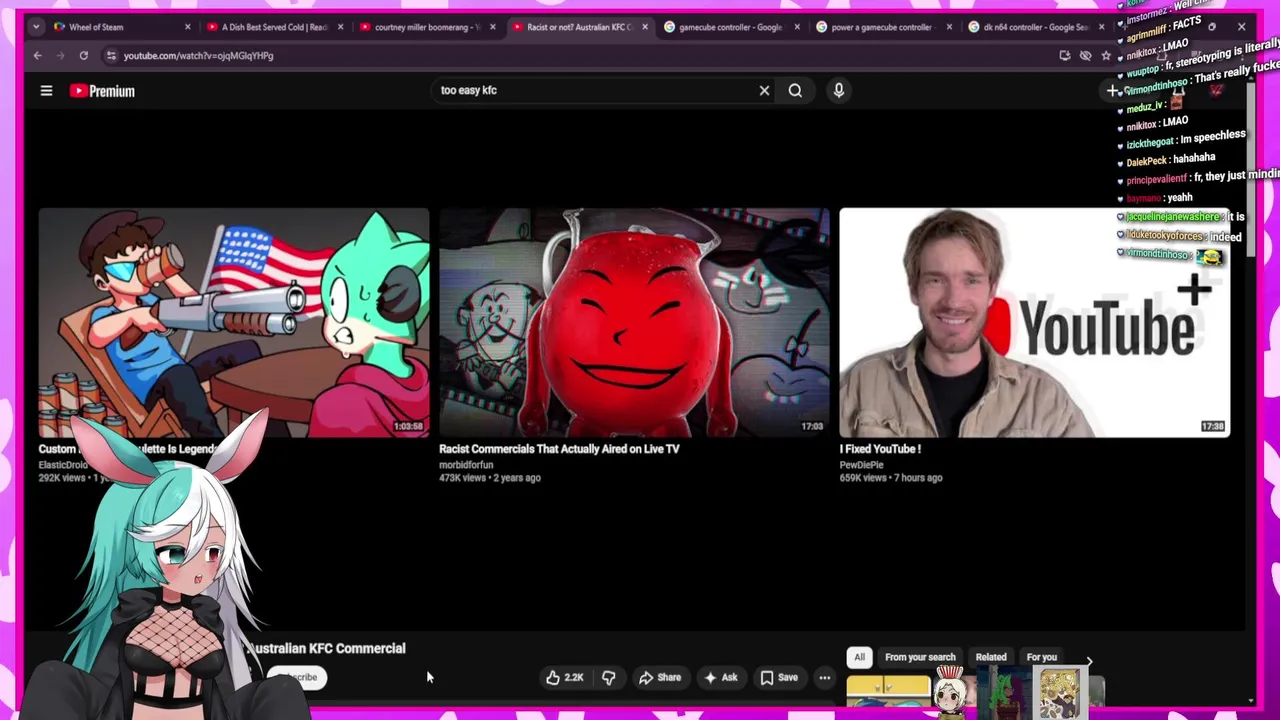This screenshot has height=720, width=1280.
Task: Open the YouTube hamburger guide menu
Action: (46, 91)
